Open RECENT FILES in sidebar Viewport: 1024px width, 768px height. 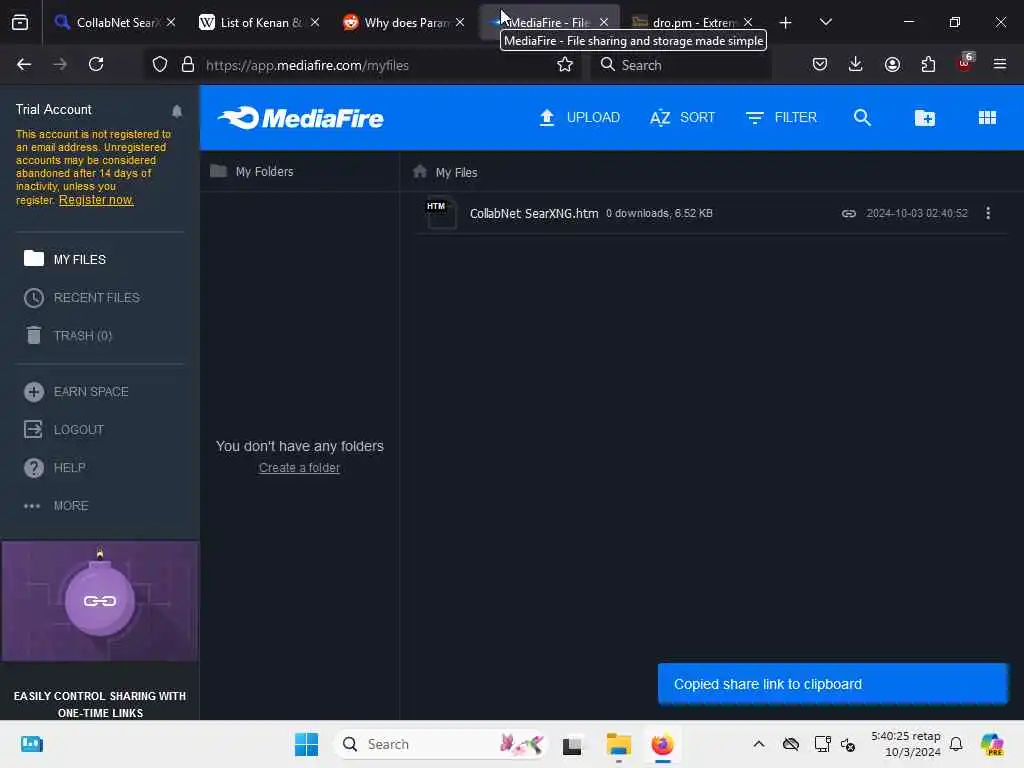coord(82,298)
